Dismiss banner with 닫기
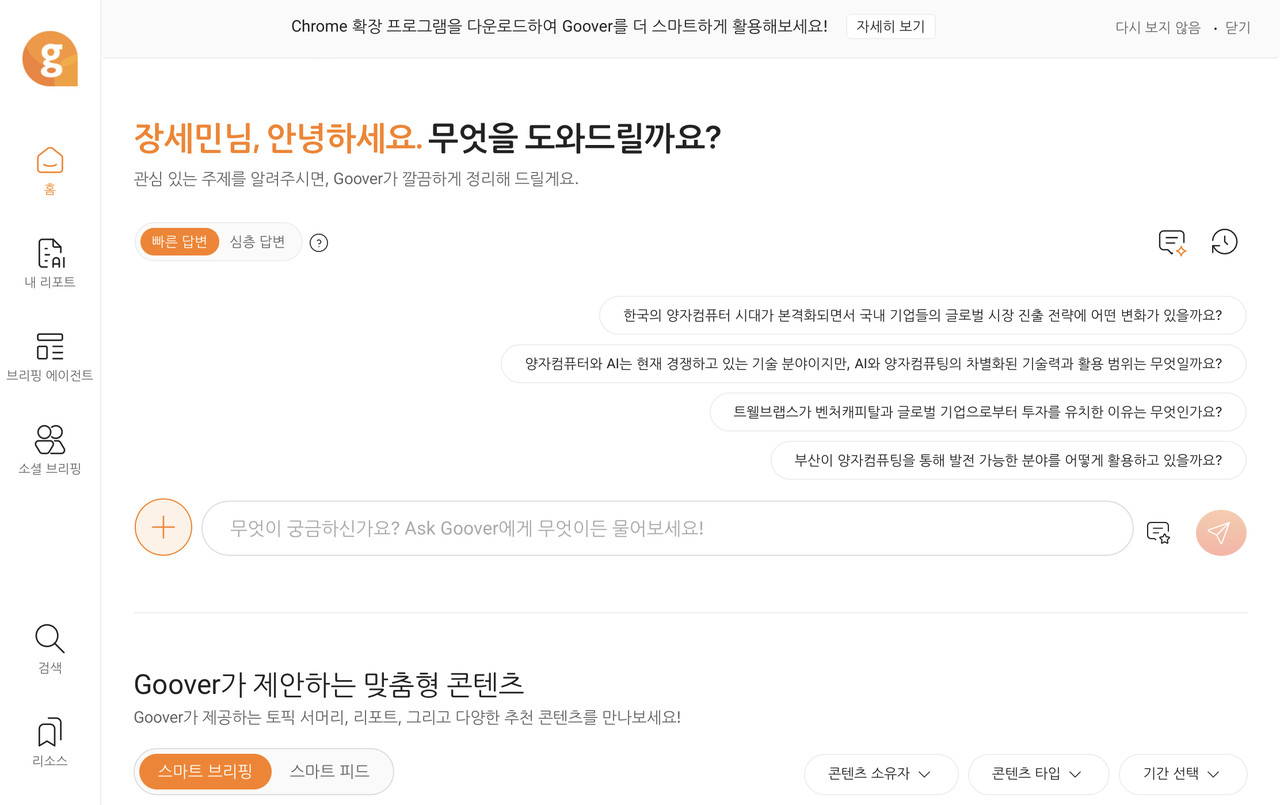 (1238, 28)
